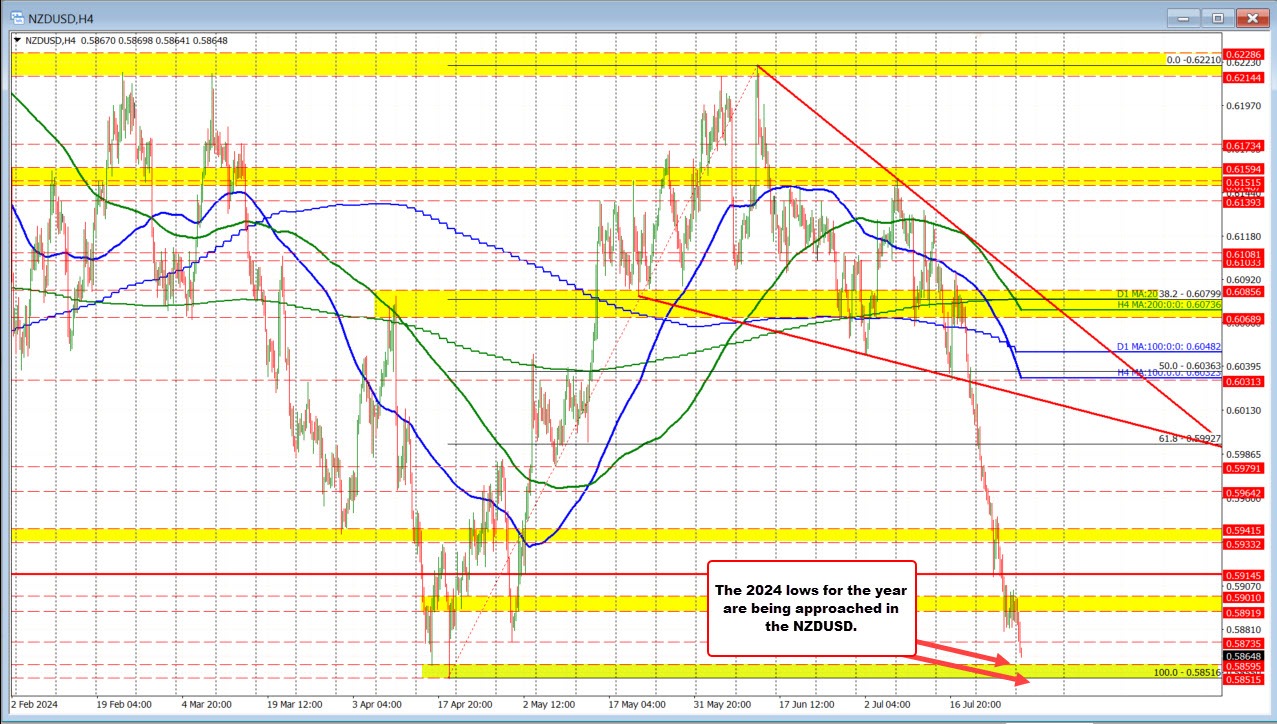
Task: Collapse the quote line with the black triangle
Action: (16, 40)
